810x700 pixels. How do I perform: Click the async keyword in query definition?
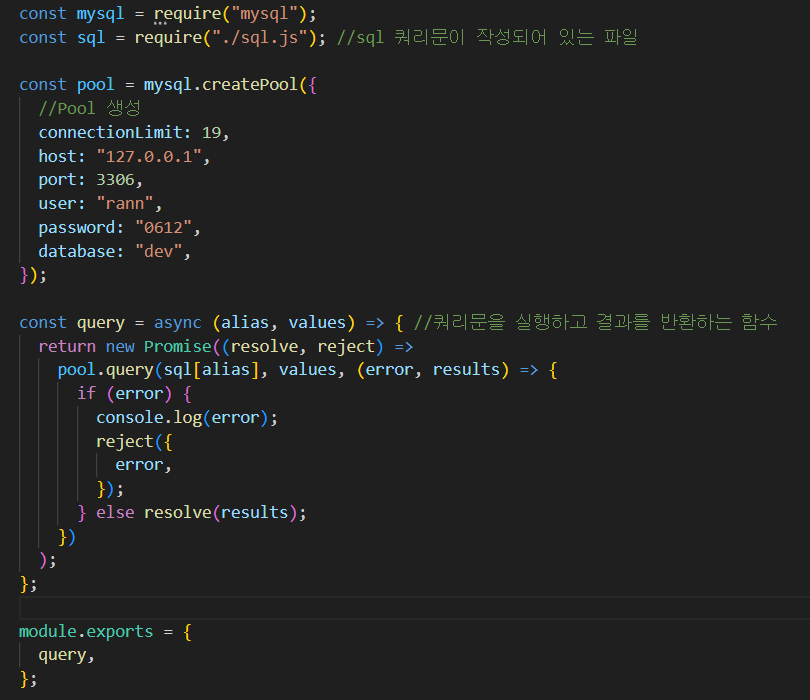click(177, 323)
